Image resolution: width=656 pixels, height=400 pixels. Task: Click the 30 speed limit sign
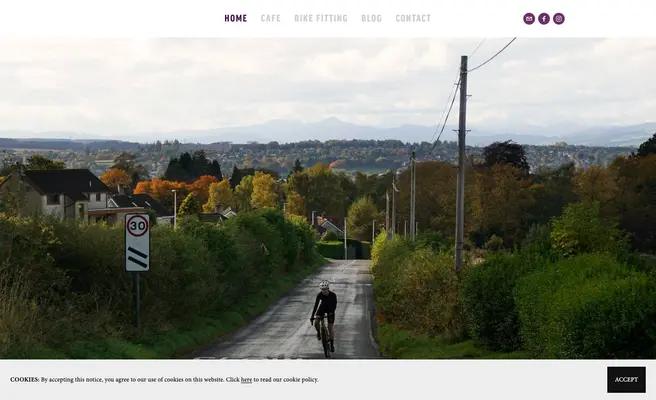(137, 242)
